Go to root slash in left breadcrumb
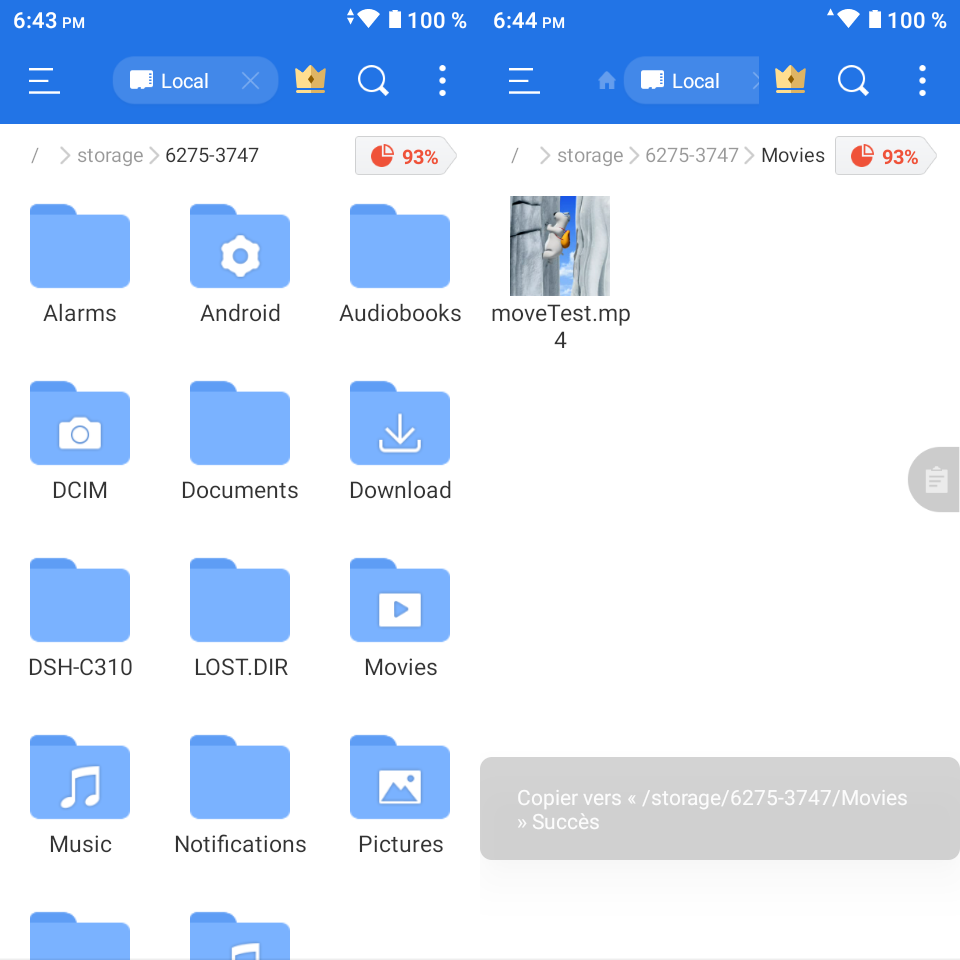This screenshot has height=960, width=960. [x=35, y=156]
